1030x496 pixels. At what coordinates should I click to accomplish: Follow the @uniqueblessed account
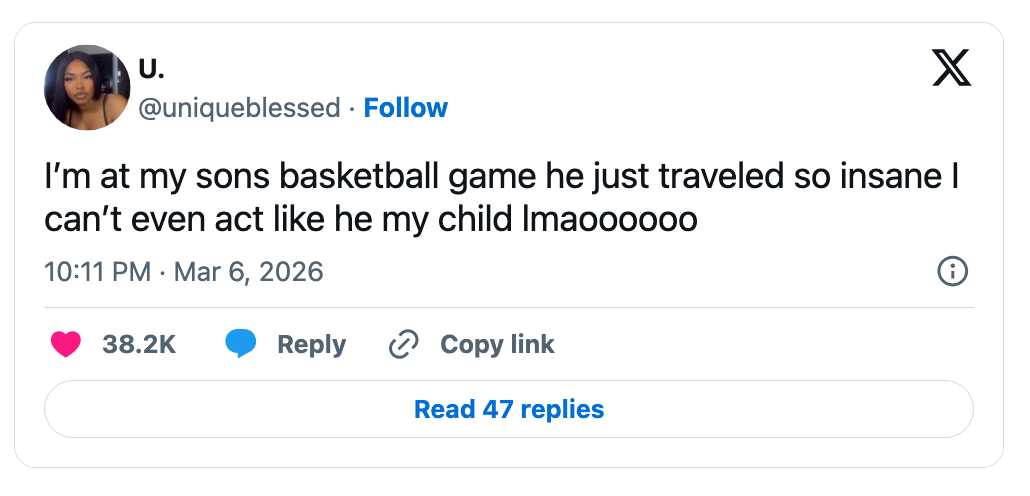[x=405, y=108]
